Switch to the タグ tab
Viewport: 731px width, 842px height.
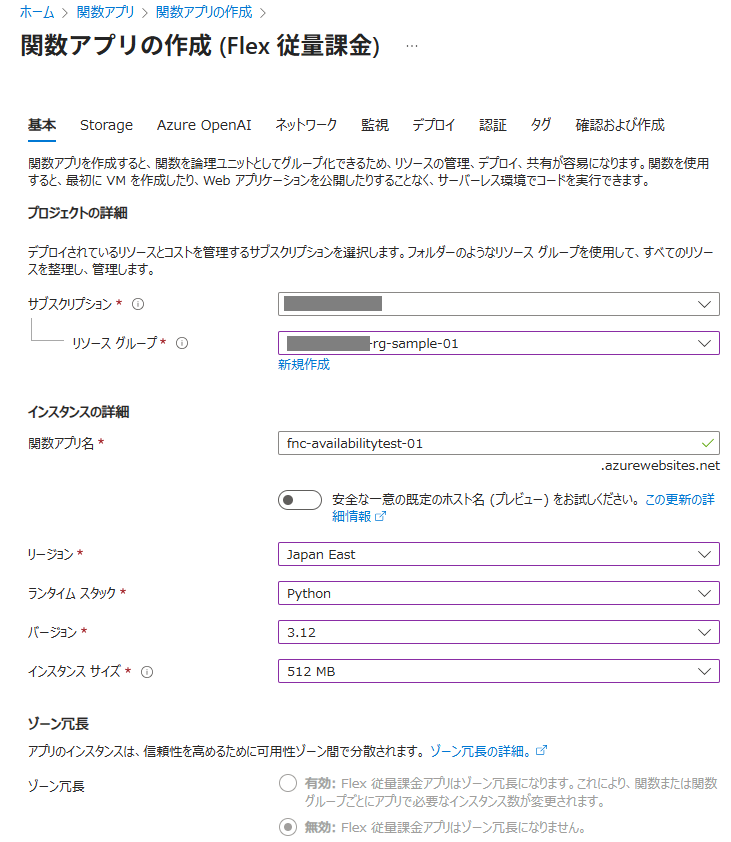tap(541, 125)
